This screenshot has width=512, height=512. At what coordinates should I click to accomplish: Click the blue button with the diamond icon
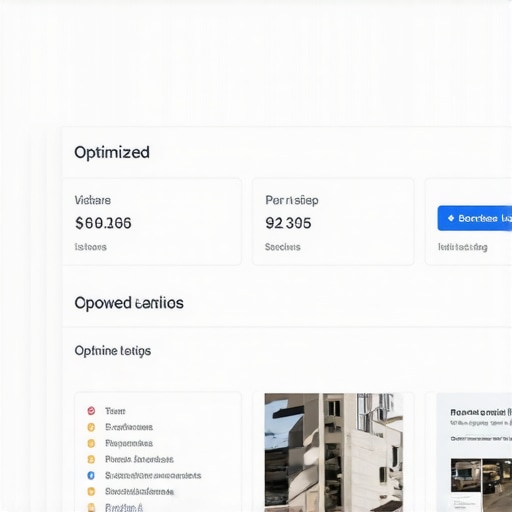[x=475, y=218]
